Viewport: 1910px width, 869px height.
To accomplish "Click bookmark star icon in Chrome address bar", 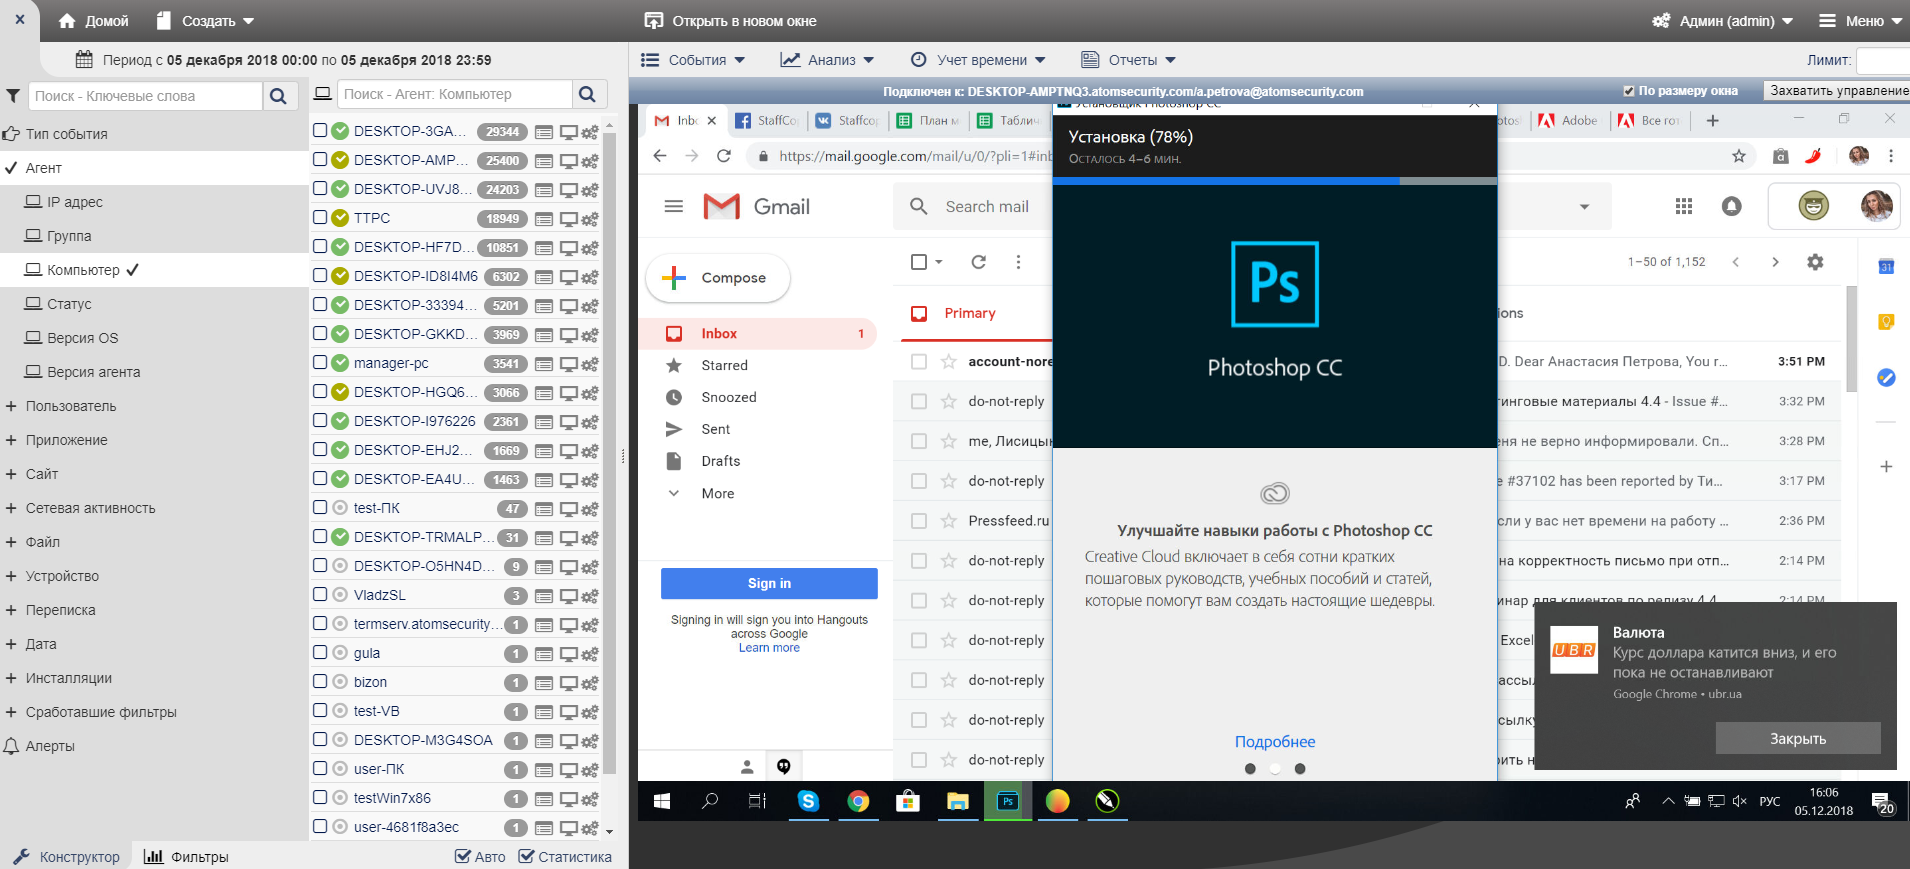I will (x=1739, y=156).
